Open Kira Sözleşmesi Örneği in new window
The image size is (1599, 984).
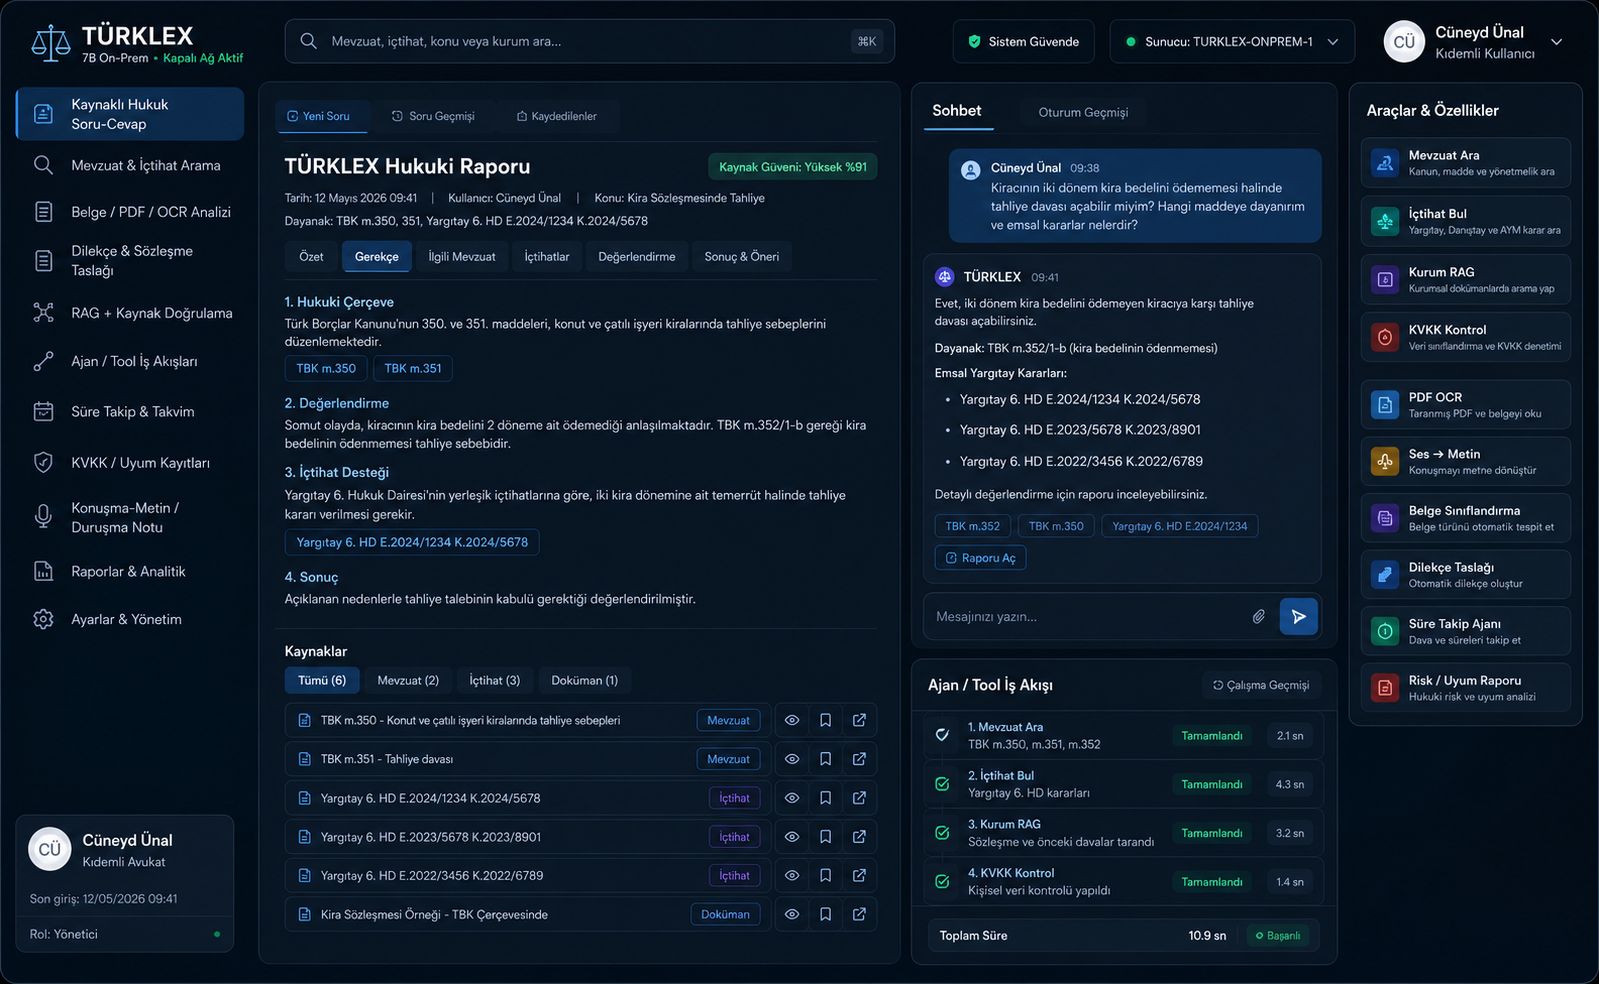[x=859, y=914]
